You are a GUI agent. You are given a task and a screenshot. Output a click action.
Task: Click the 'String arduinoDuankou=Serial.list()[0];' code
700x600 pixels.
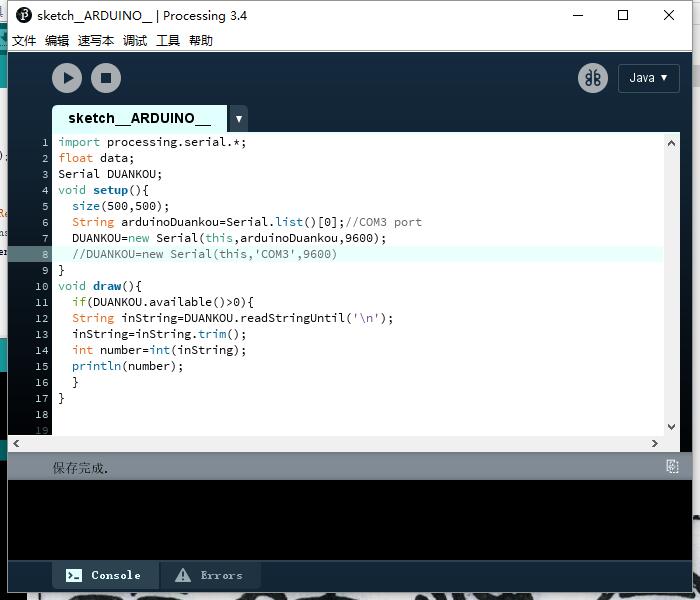[208, 222]
